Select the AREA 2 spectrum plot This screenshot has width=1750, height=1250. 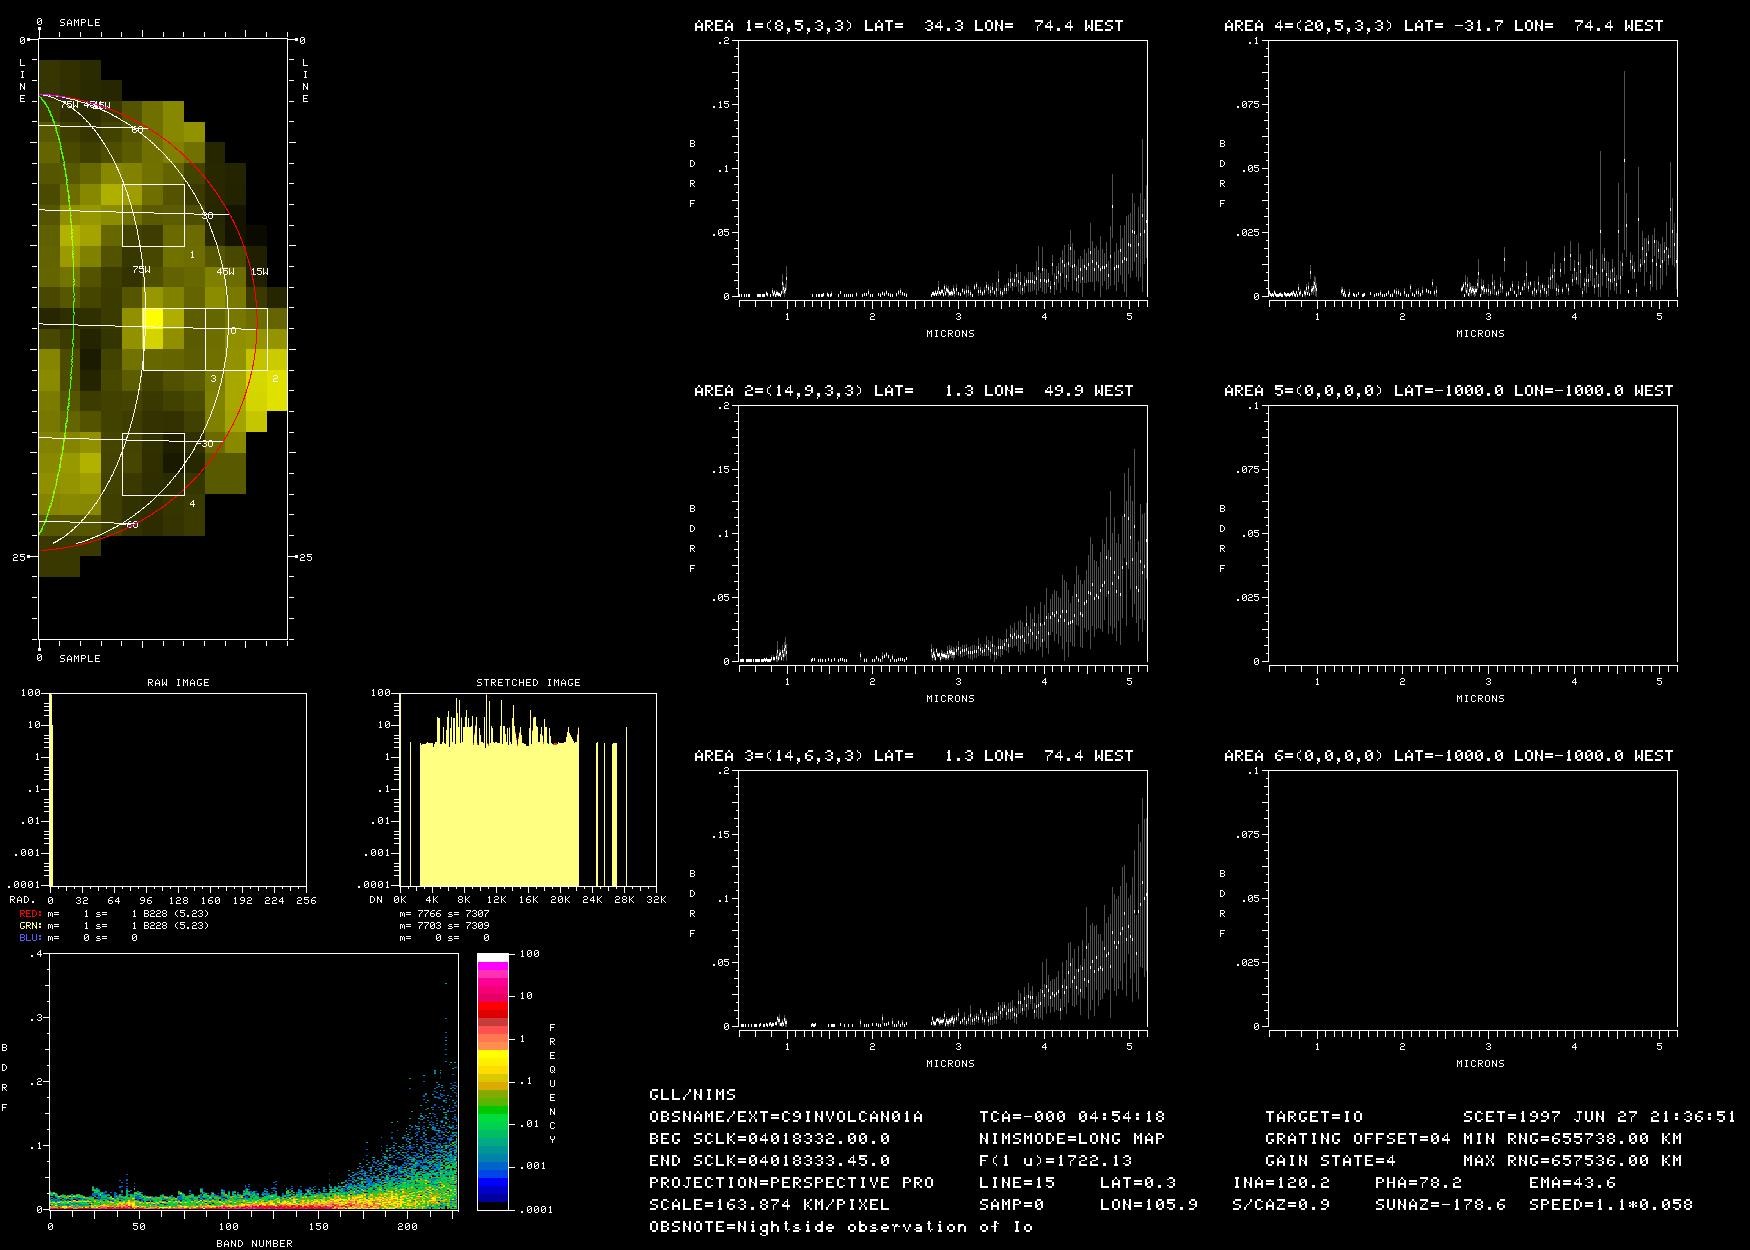pyautogui.click(x=942, y=533)
